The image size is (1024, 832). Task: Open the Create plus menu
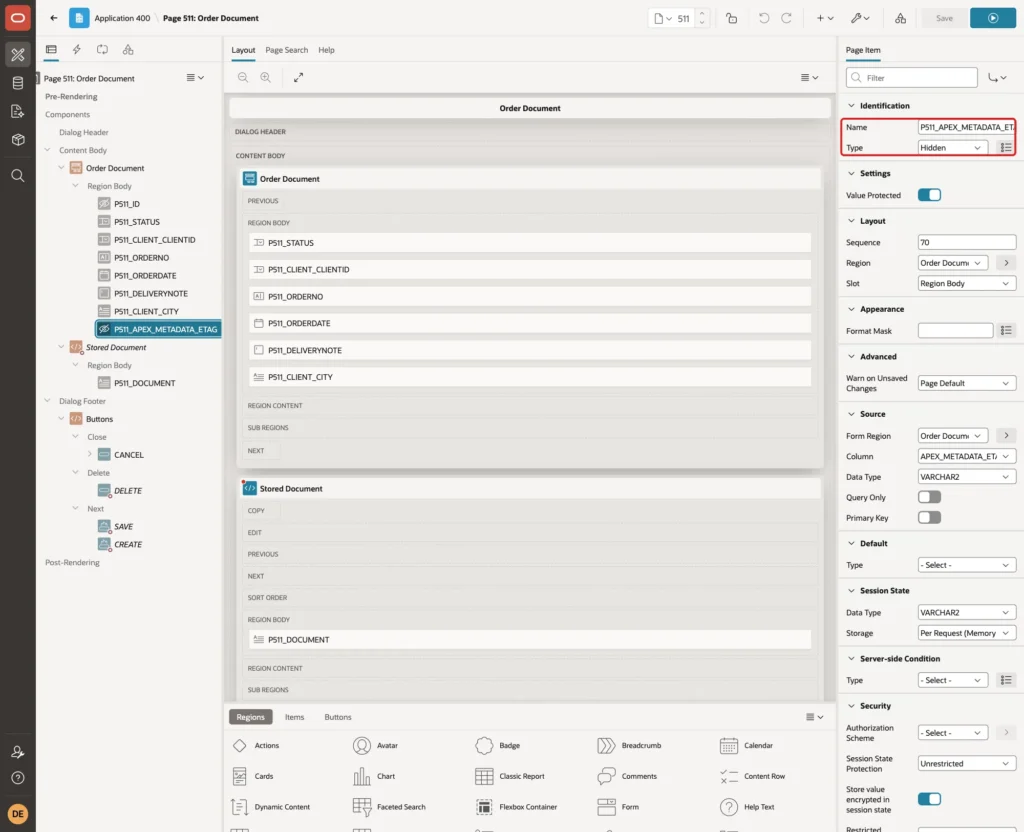click(x=825, y=18)
